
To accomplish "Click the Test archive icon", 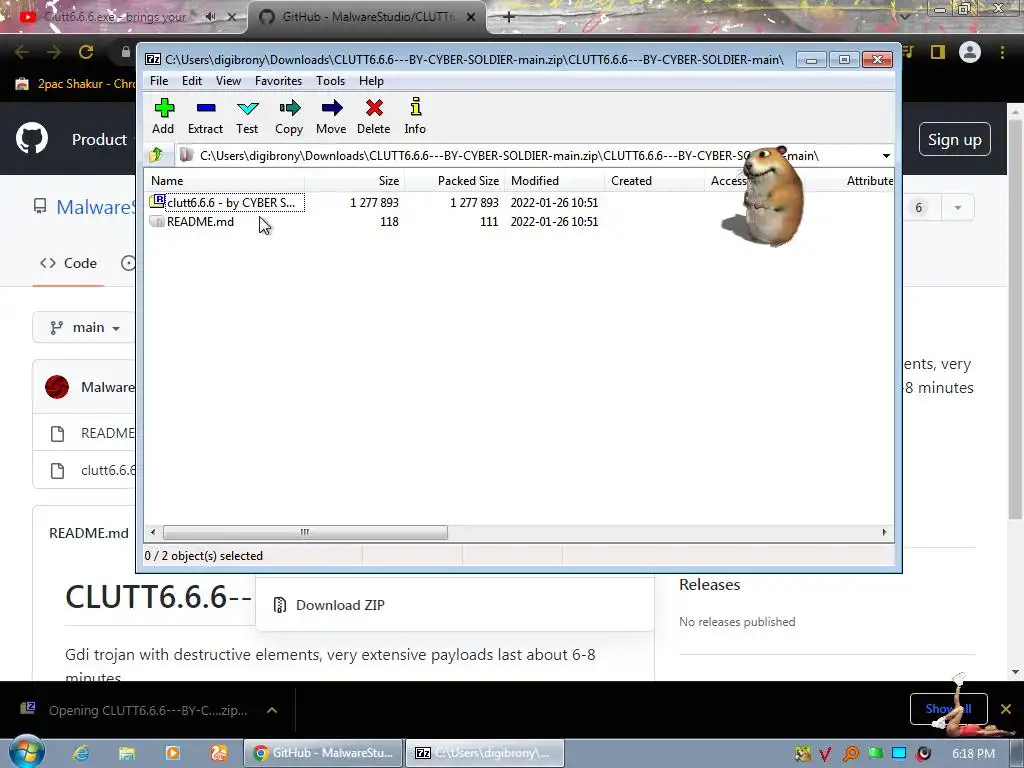I will tap(247, 116).
